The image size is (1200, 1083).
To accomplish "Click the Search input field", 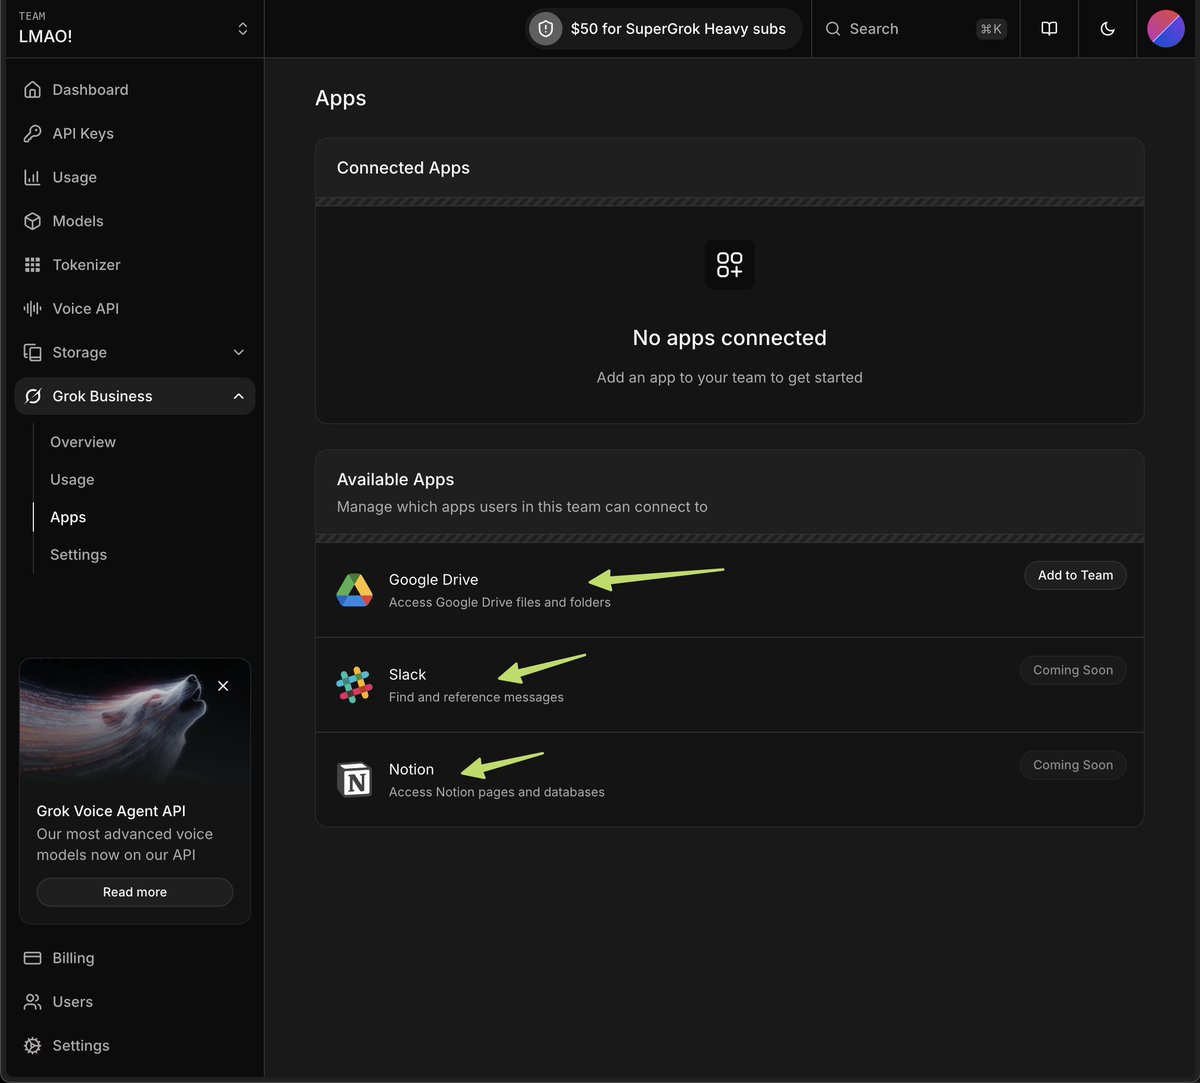I will tap(900, 29).
